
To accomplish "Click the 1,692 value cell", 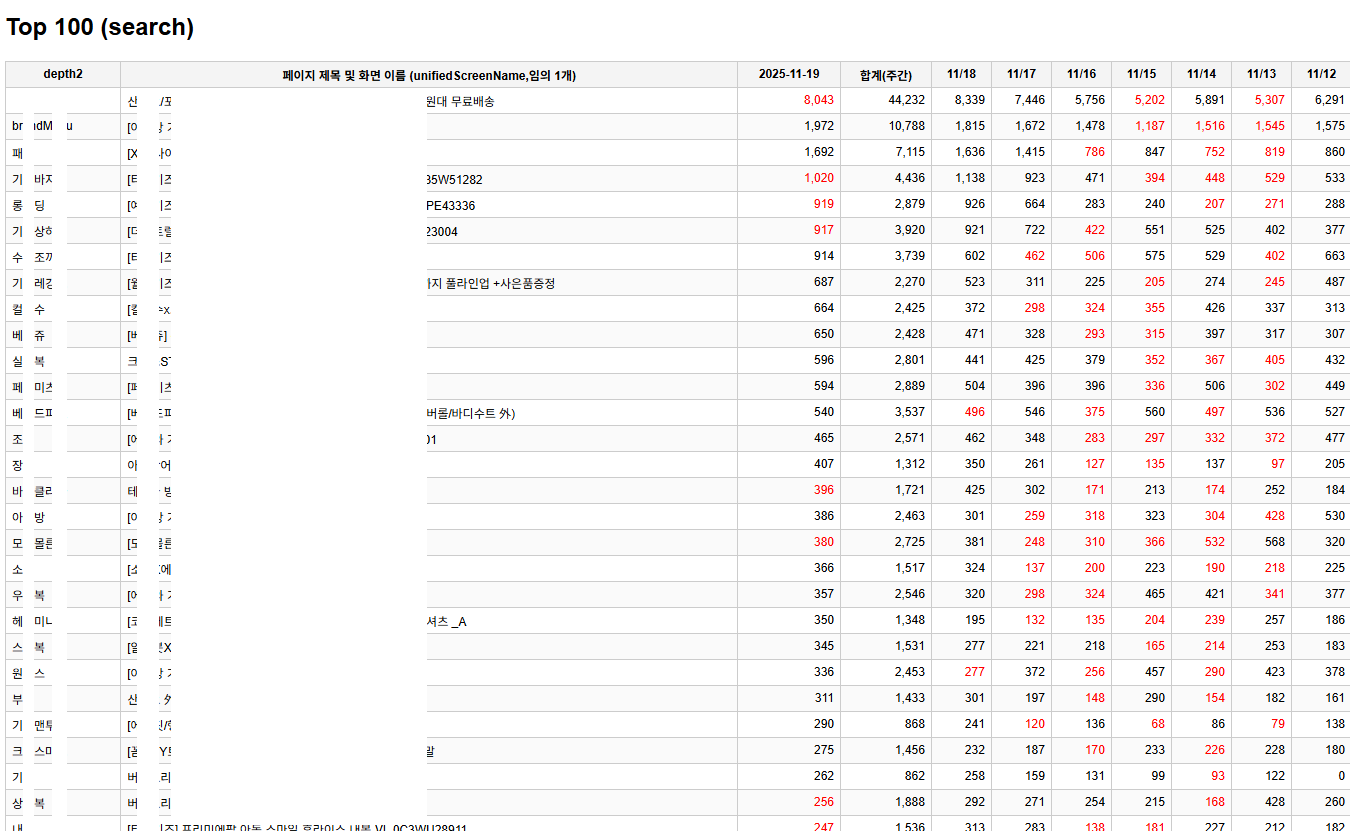I will 789,153.
